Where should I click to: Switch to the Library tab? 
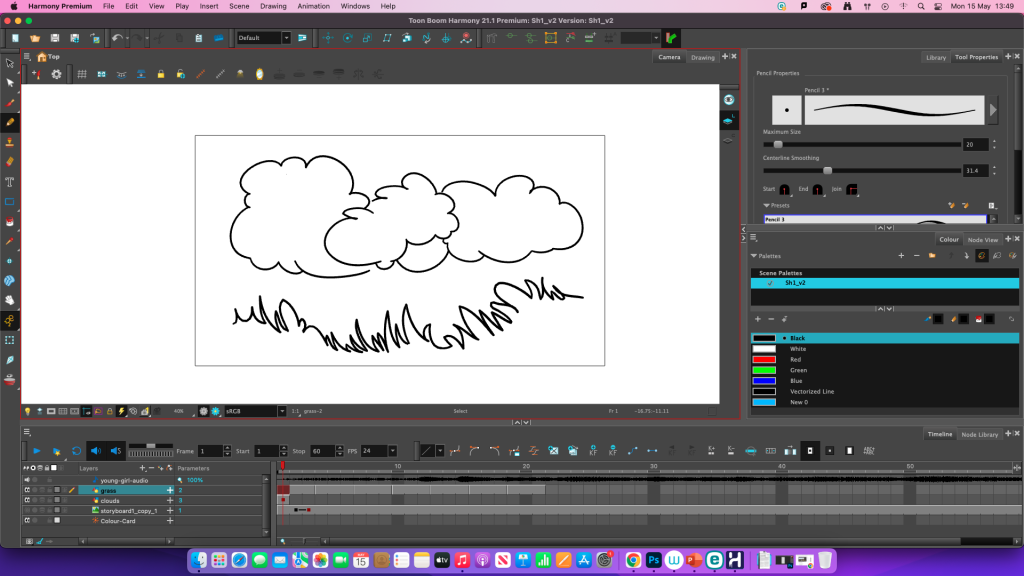(935, 57)
